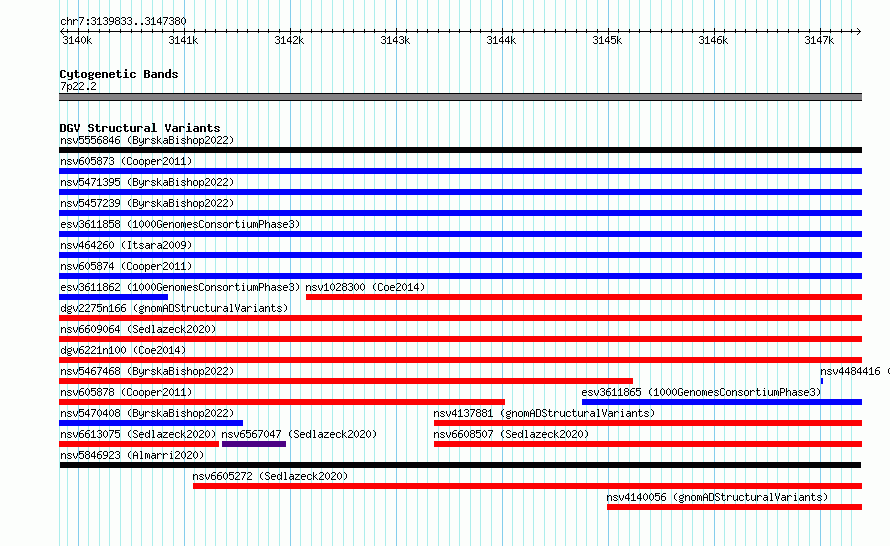The image size is (890, 546).
Task: Open nsv5471395 (ByrskaBishop2022) label
Action: click(x=147, y=182)
